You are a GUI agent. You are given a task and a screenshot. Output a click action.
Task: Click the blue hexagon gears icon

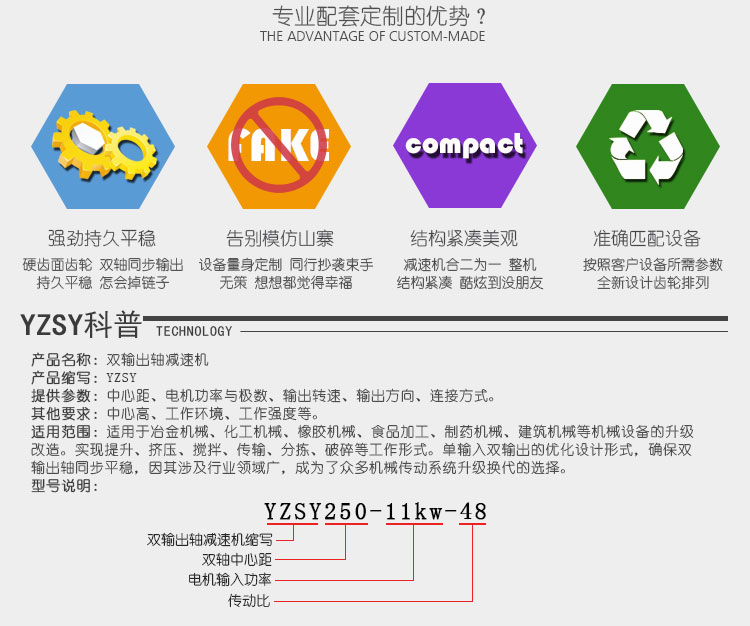[103, 146]
